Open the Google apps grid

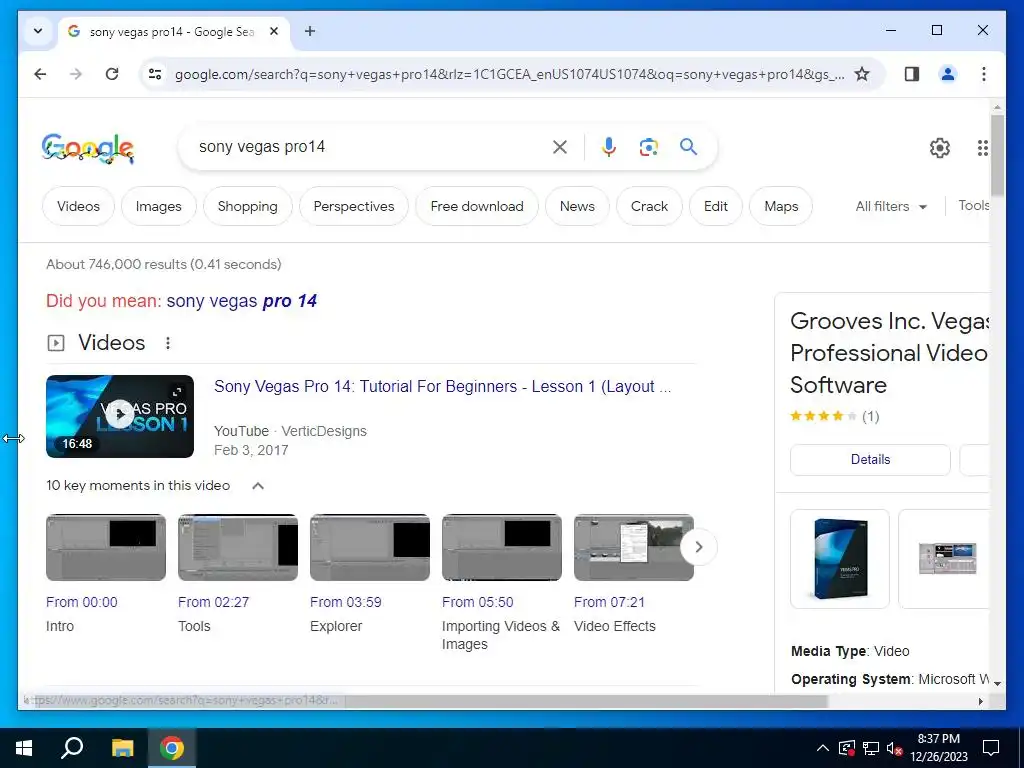(x=982, y=148)
